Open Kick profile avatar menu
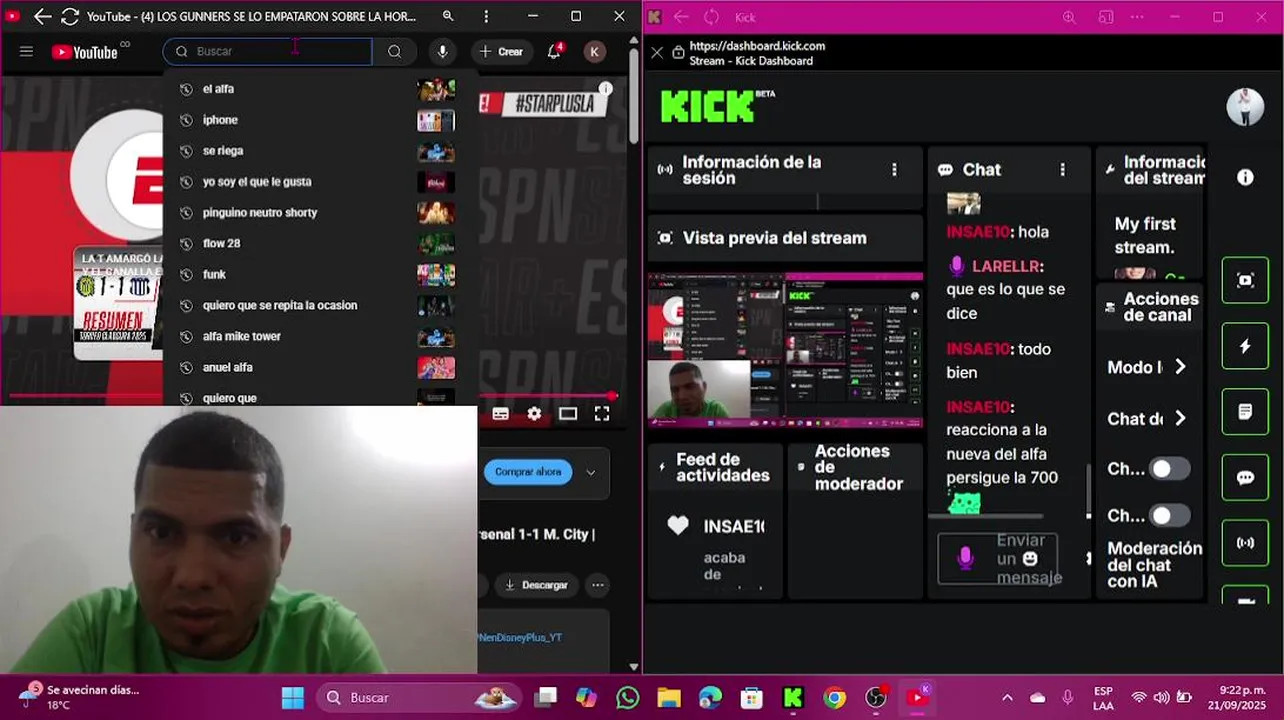Screen dimensions: 1284x720 (1245, 106)
